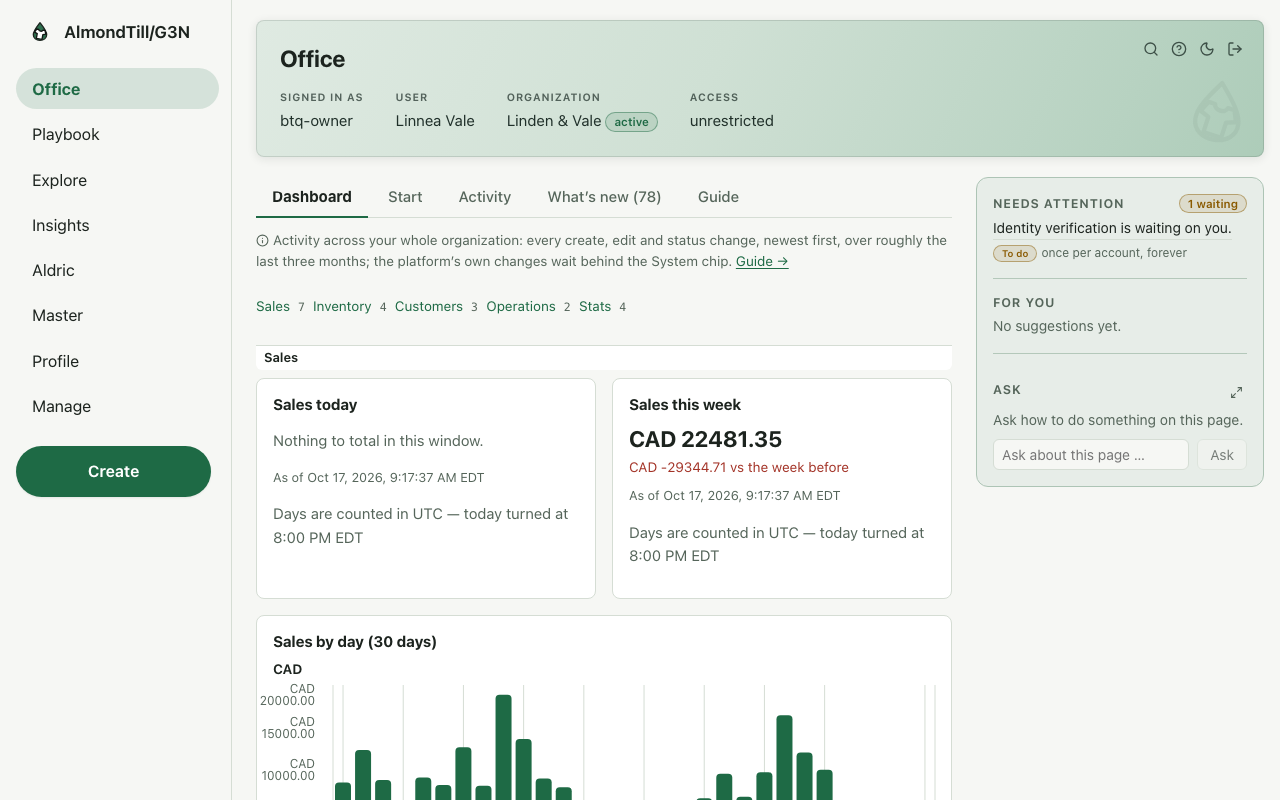Open search with the magnifier icon
Viewport: 1280px width, 800px height.
(1151, 49)
